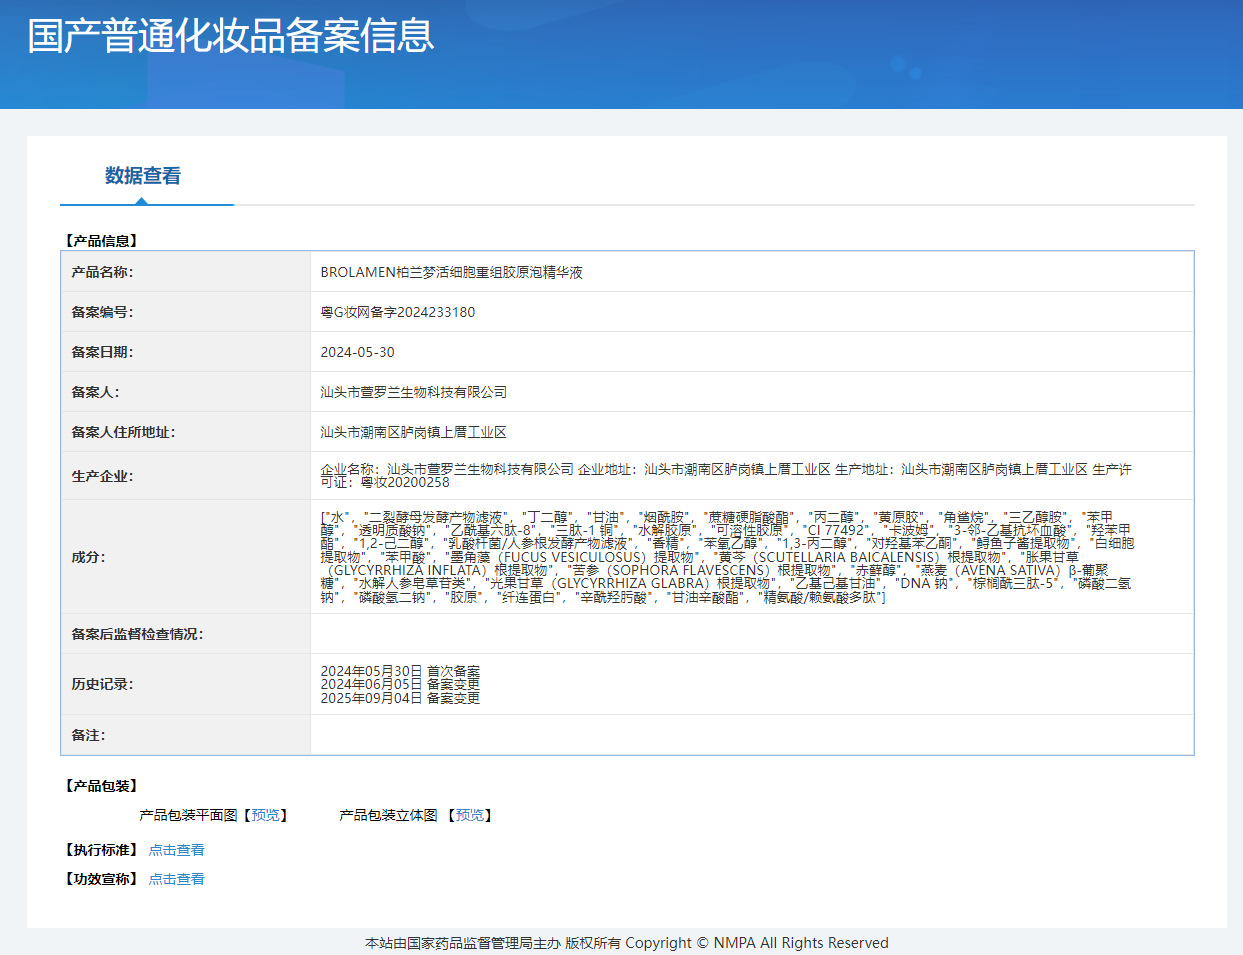Screen dimensions: 1243x955
Task: Open 执行标准 点击查看 link
Action: [177, 850]
